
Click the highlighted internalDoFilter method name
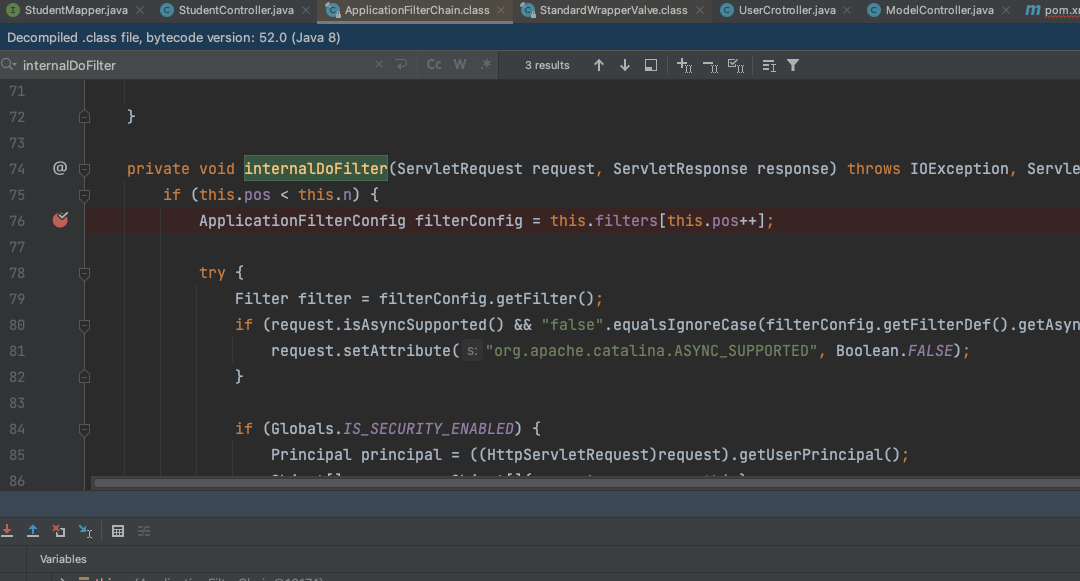[x=315, y=169]
